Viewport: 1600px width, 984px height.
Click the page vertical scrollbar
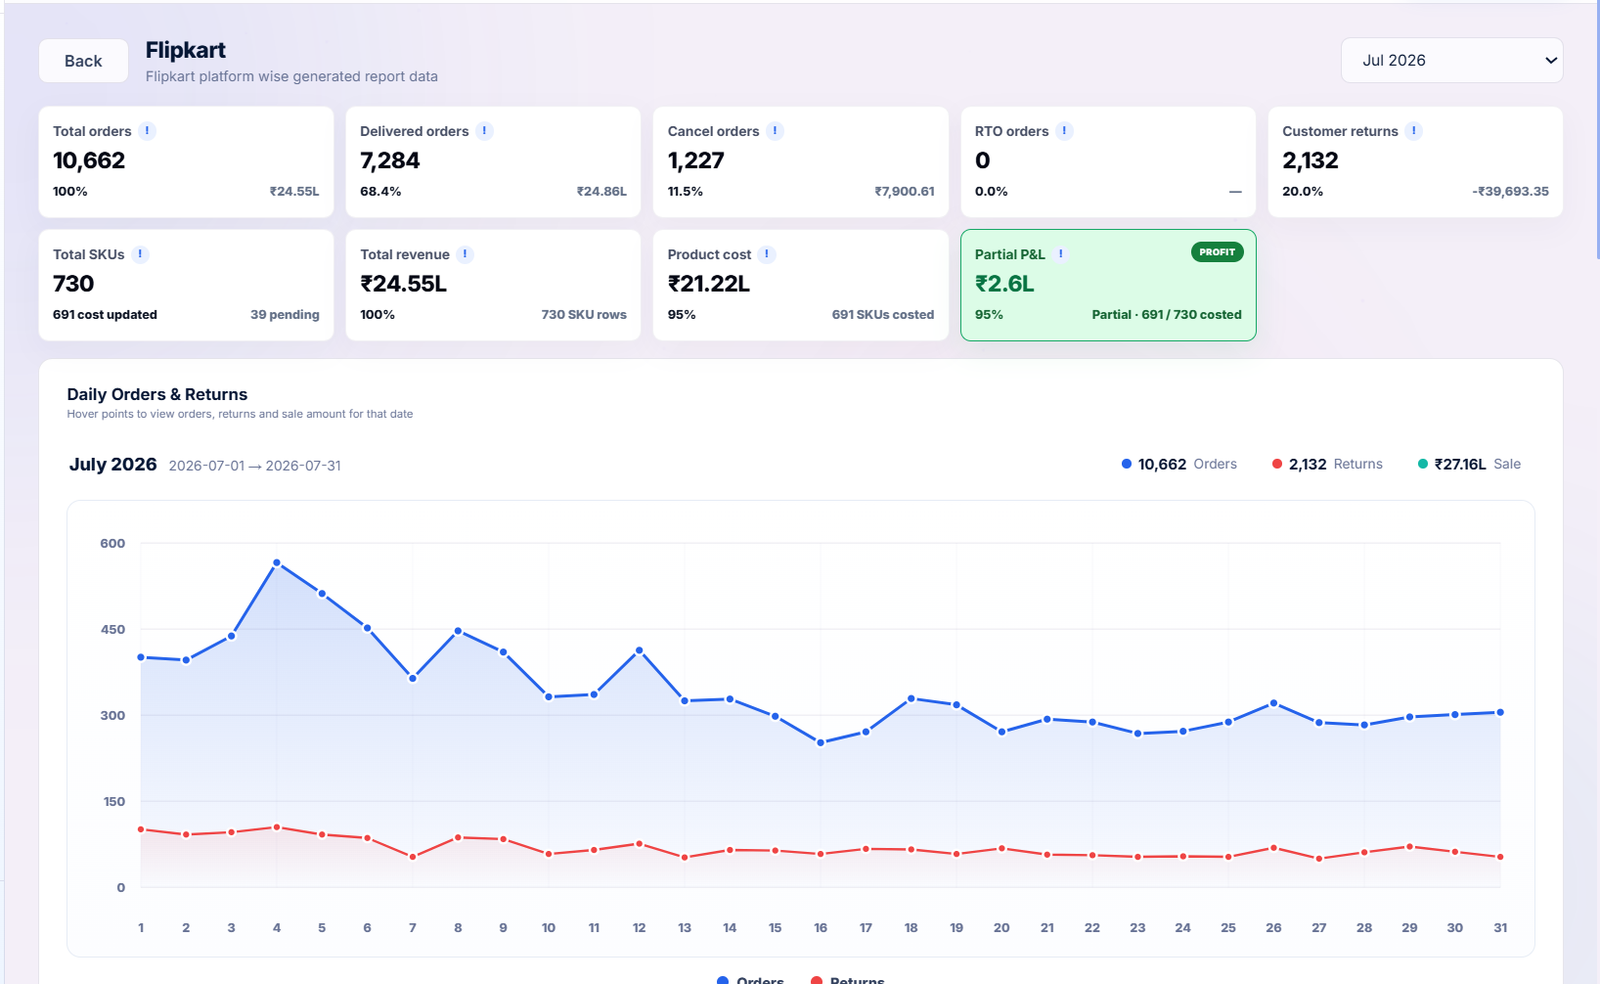coord(1597,130)
